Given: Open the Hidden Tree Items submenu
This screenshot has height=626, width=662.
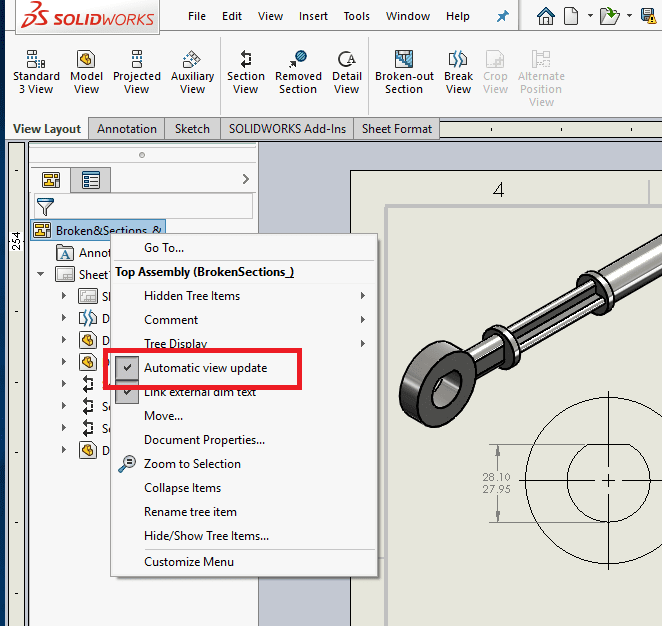Looking at the screenshot, I should pyautogui.click(x=244, y=295).
